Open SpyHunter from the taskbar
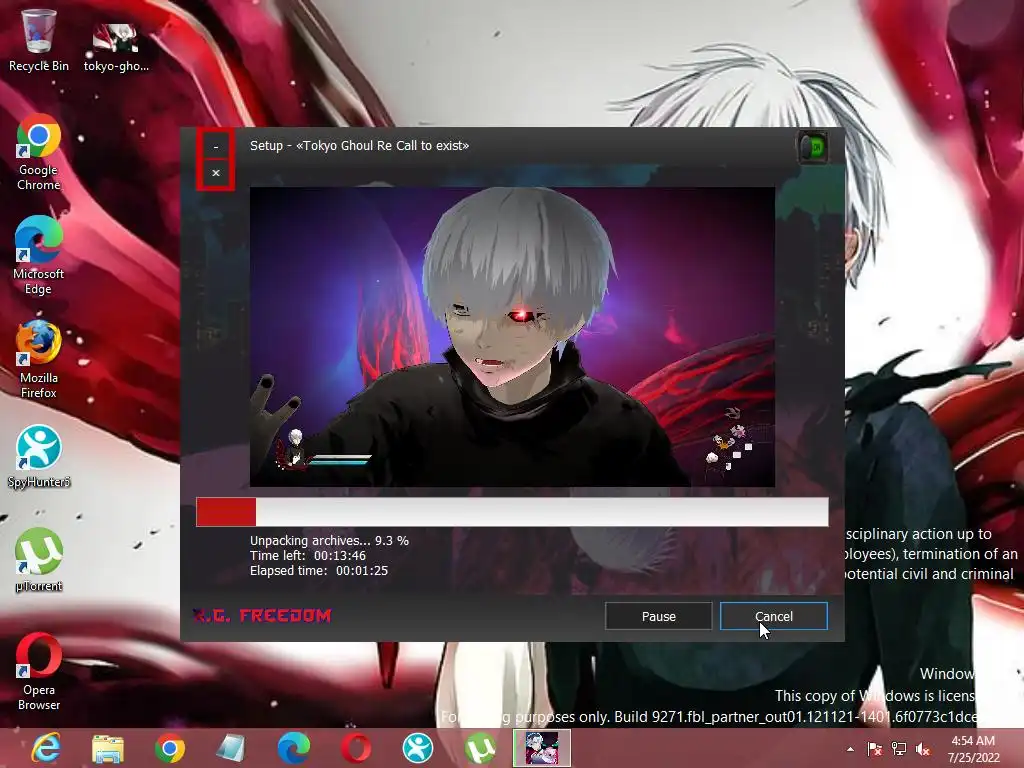1024x768 pixels. pos(418,748)
